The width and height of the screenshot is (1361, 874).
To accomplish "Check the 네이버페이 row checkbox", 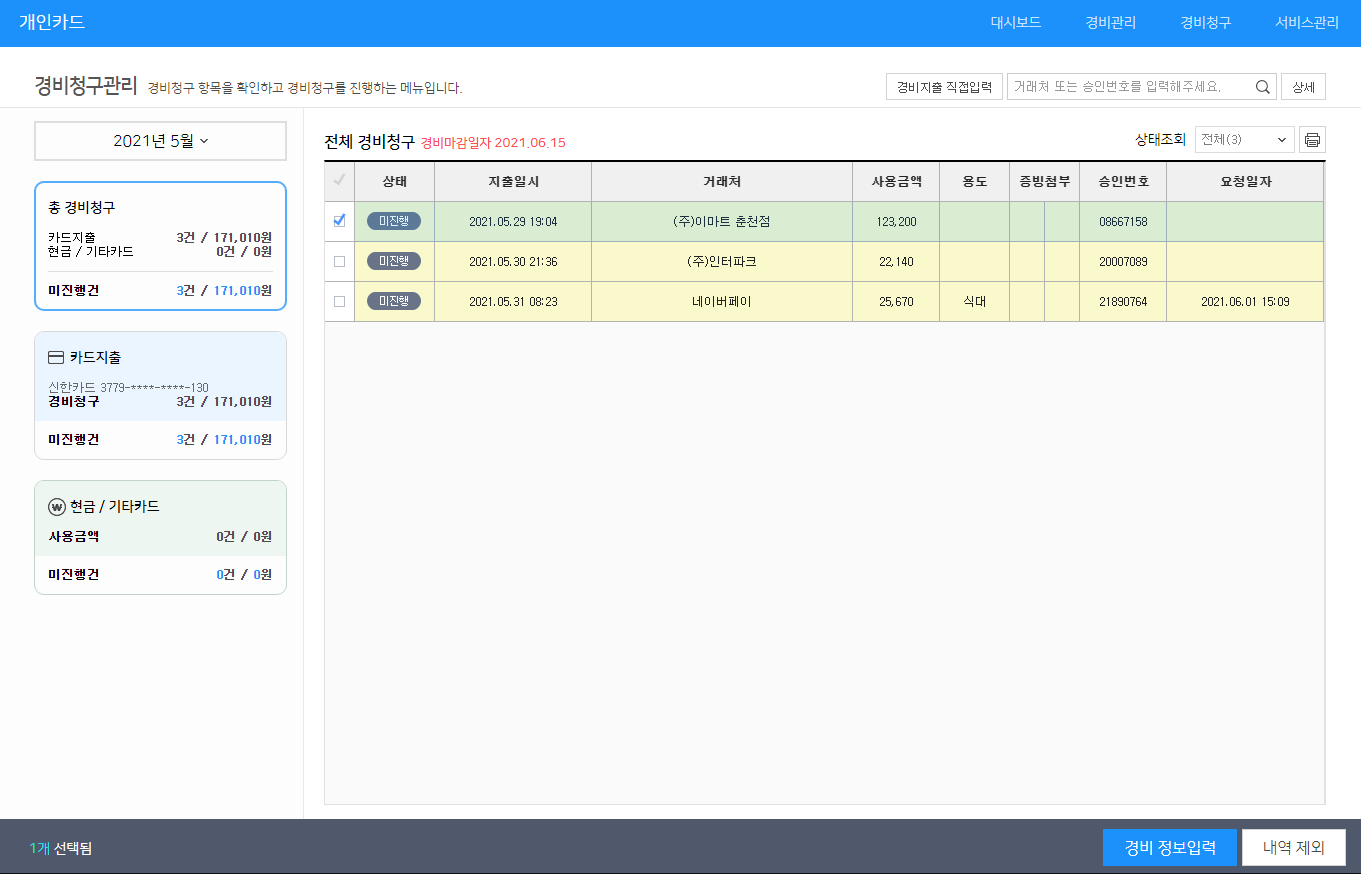I will tap(339, 301).
